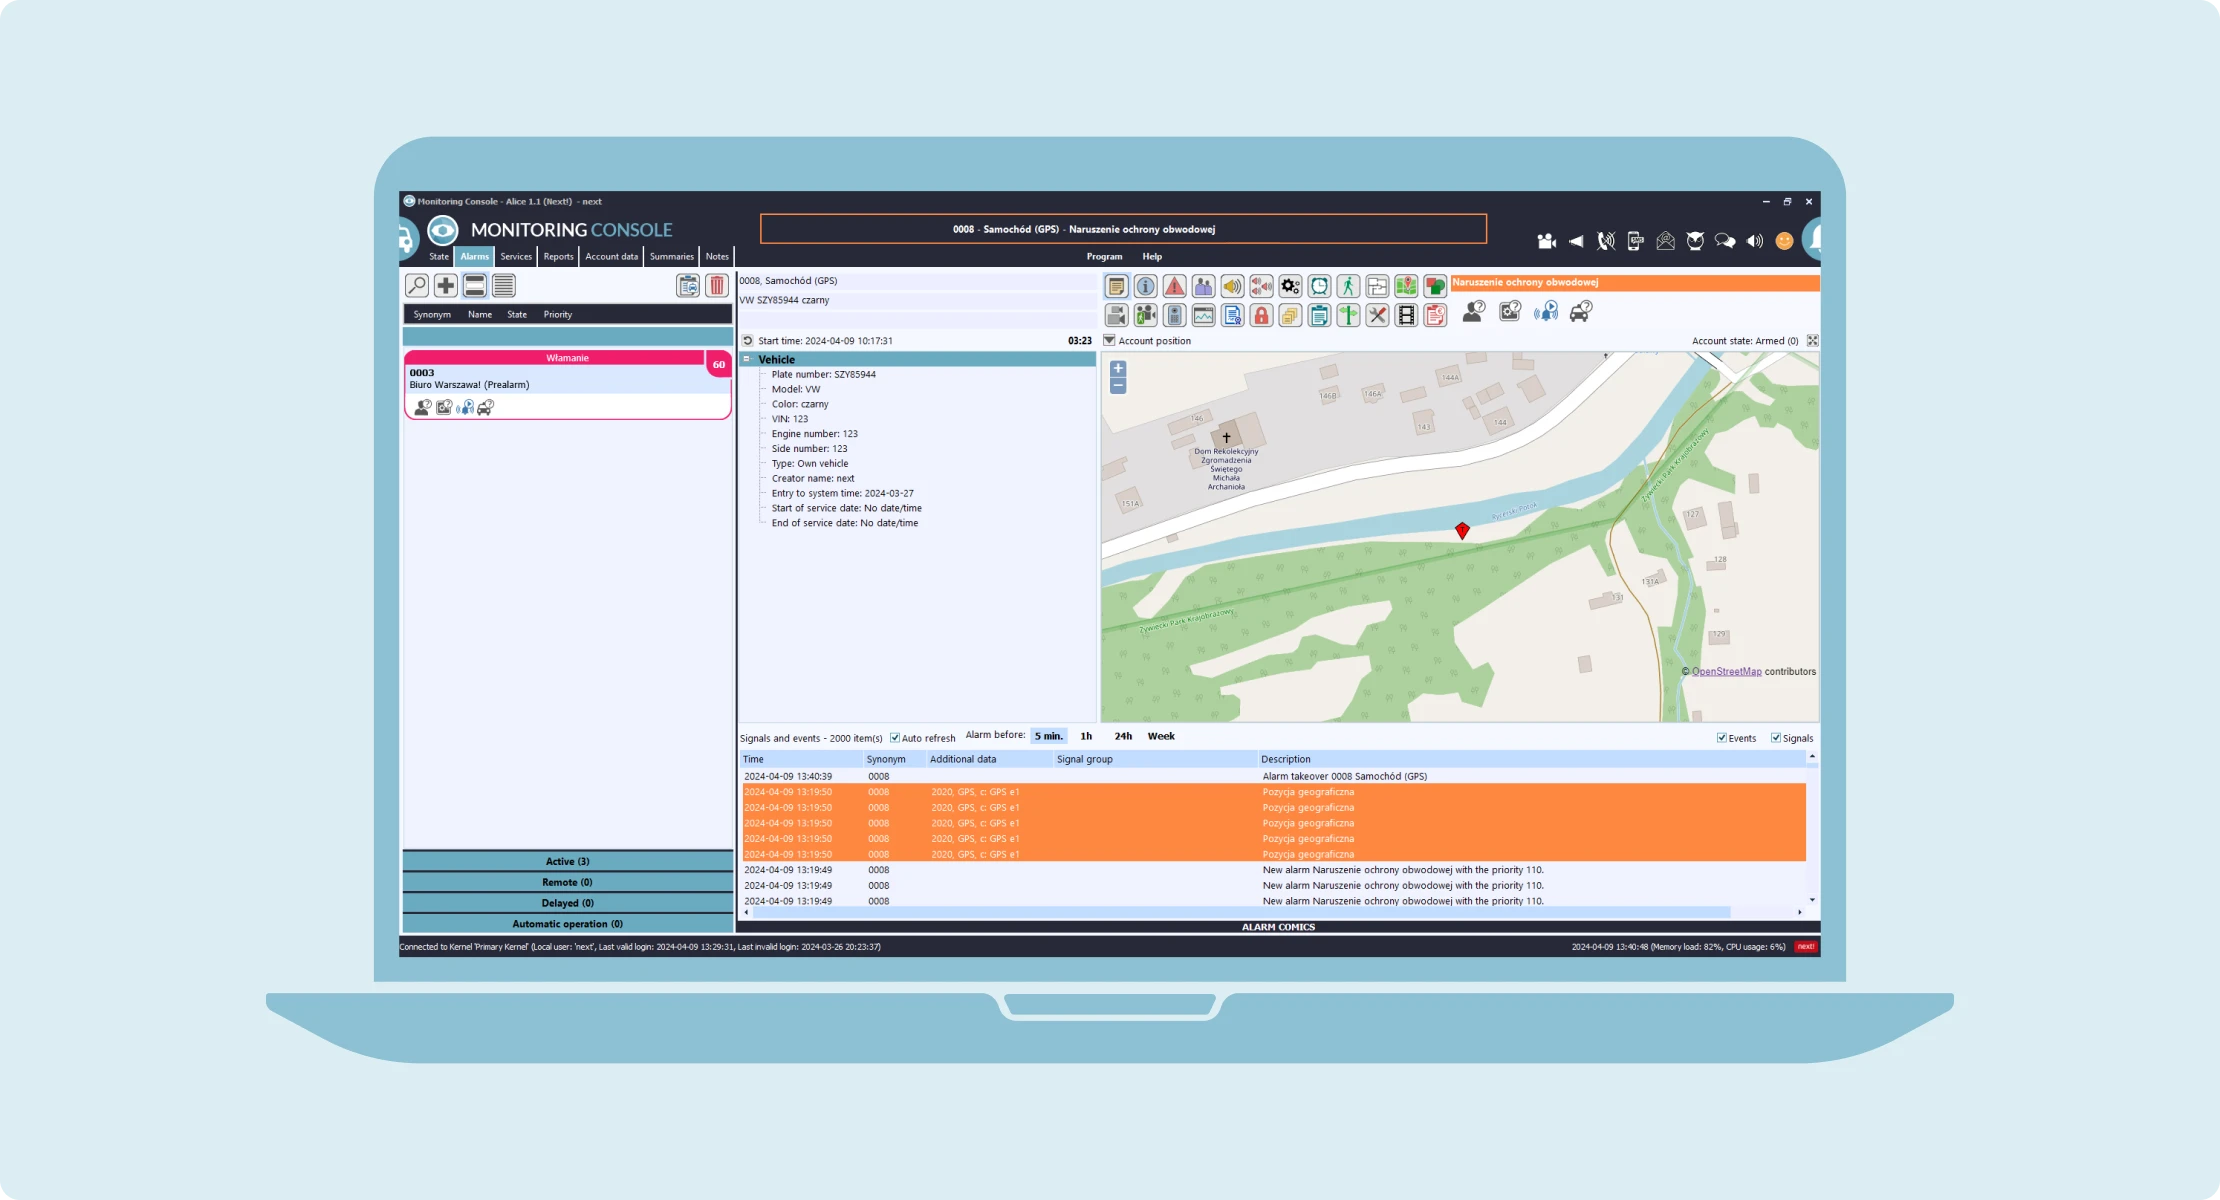Viewport: 2220px width, 1200px height.
Task: Toggle the Events checkbox
Action: [x=1722, y=738]
